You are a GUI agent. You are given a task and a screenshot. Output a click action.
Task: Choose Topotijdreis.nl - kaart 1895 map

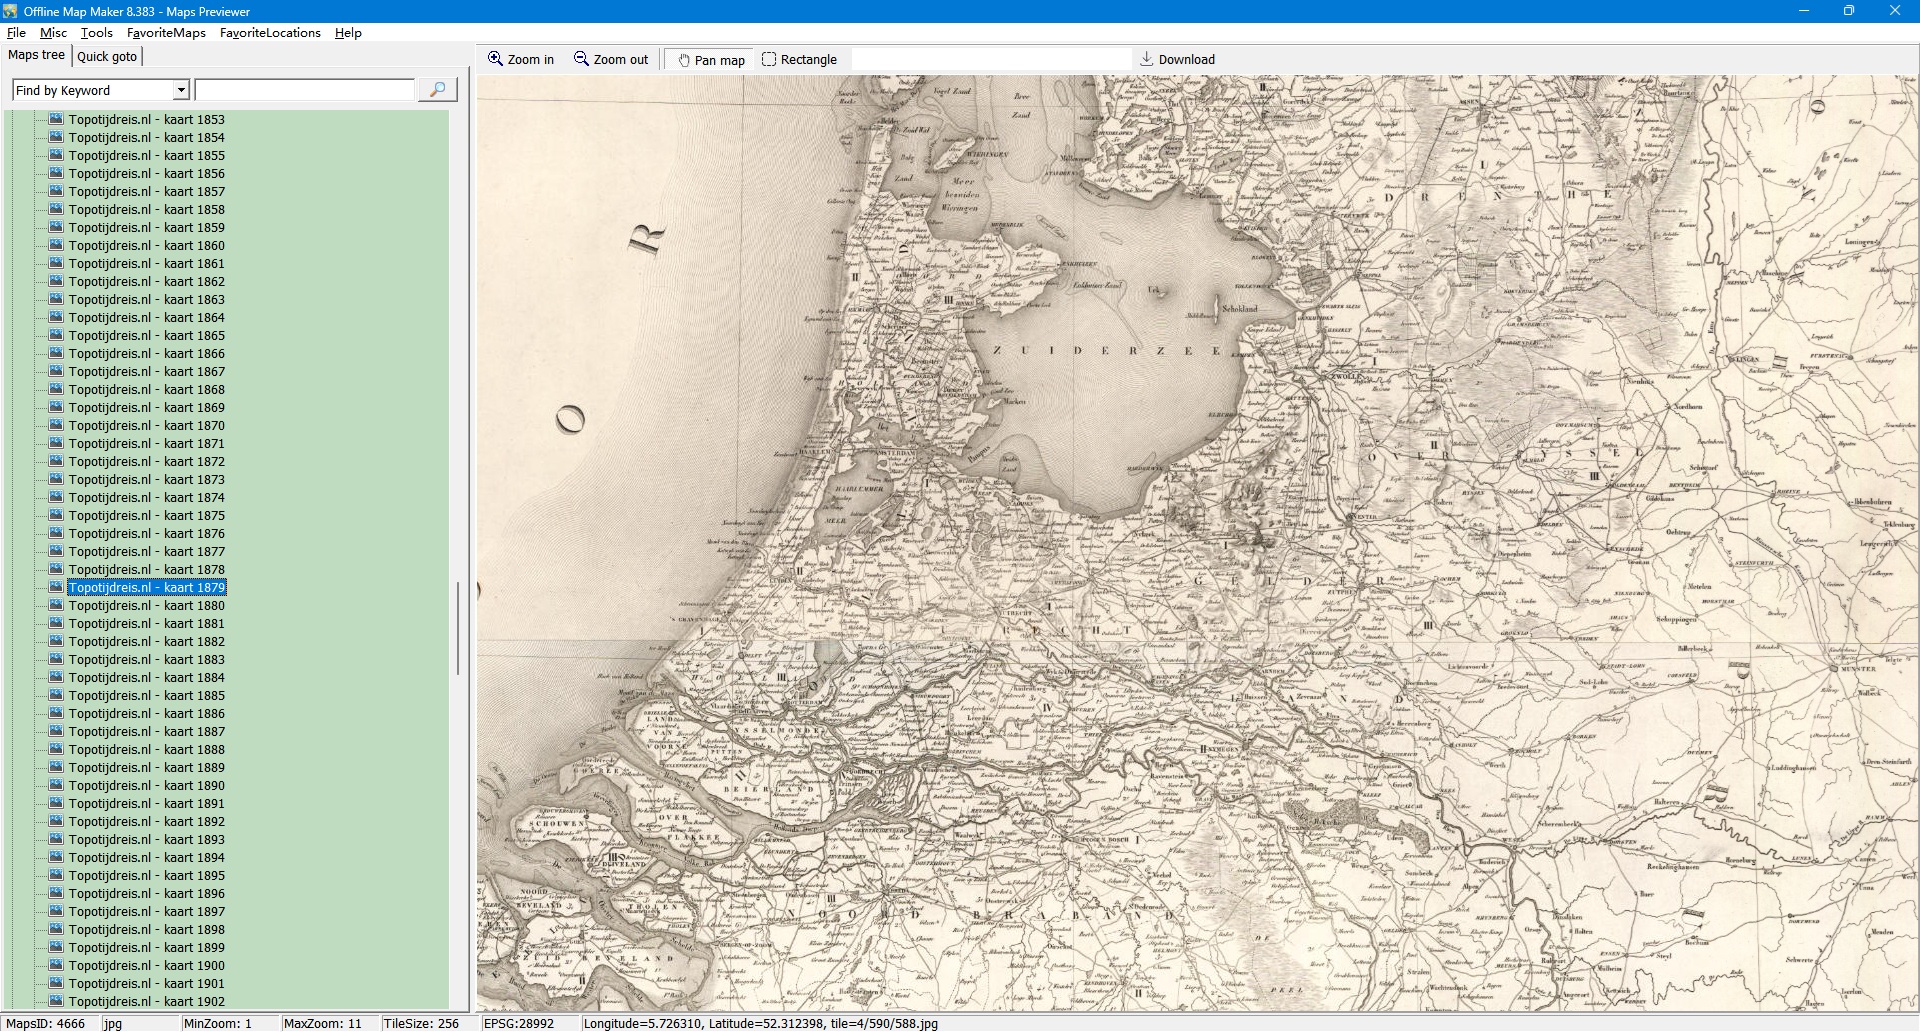[x=146, y=875]
